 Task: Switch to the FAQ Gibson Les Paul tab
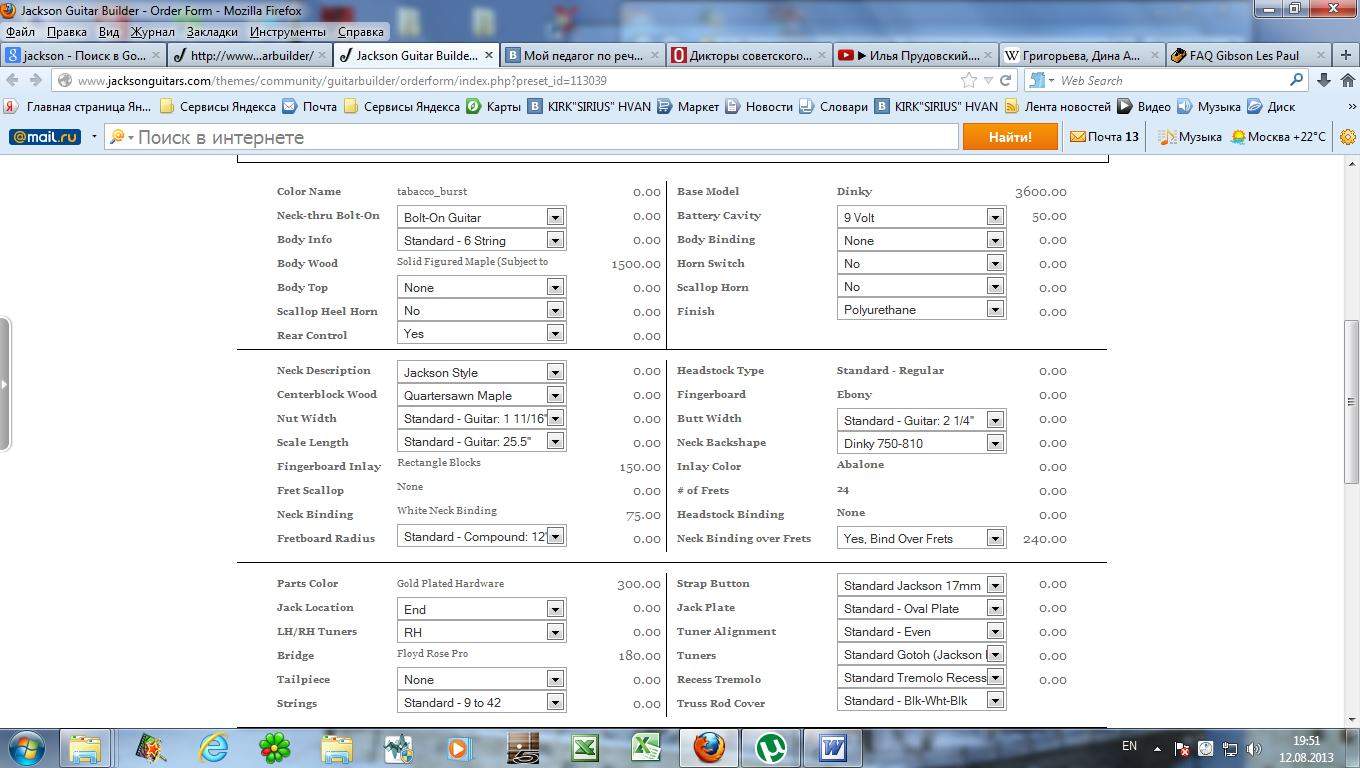1245,56
